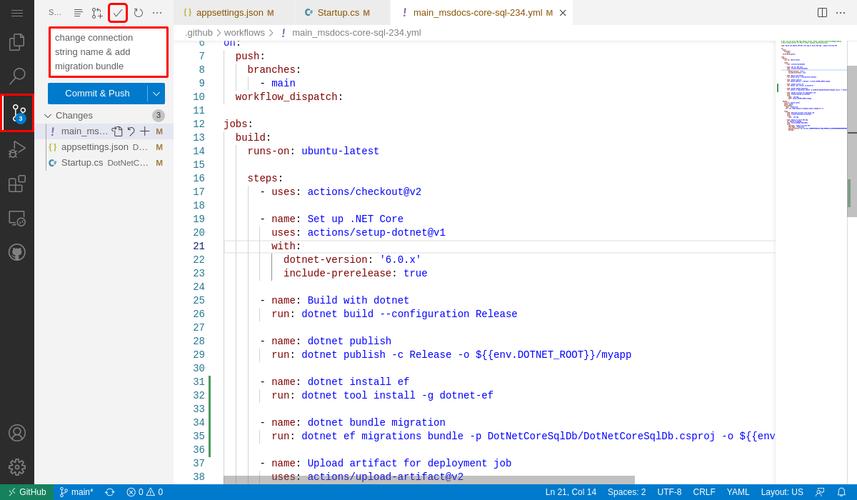Open editor more actions ellipsis
Screen dimensions: 857x500
tap(841, 13)
